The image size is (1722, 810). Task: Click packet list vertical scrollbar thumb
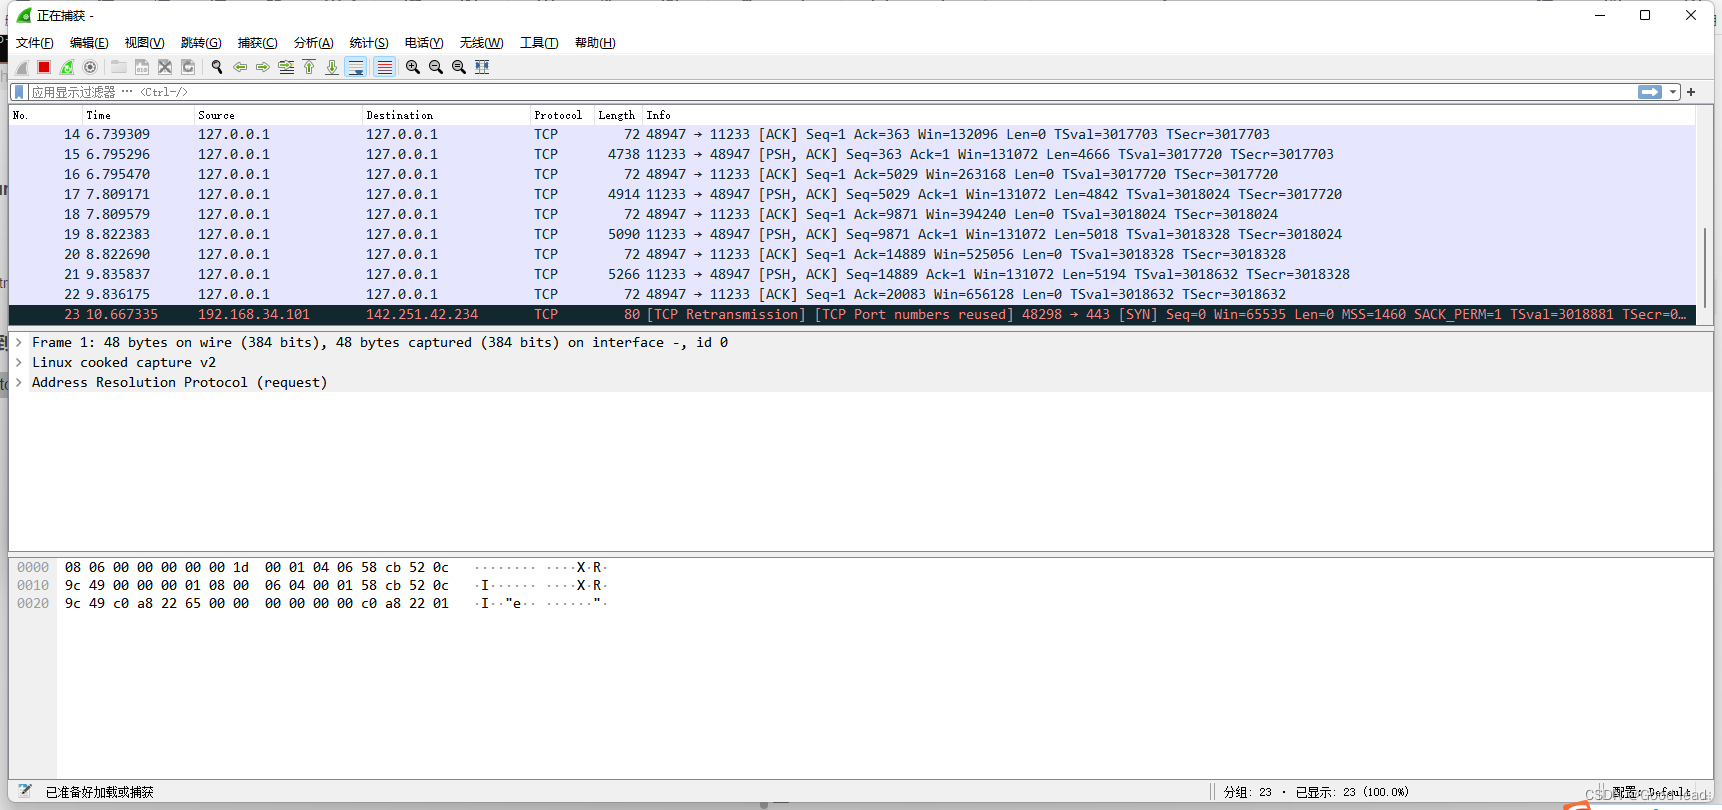tap(1705, 268)
